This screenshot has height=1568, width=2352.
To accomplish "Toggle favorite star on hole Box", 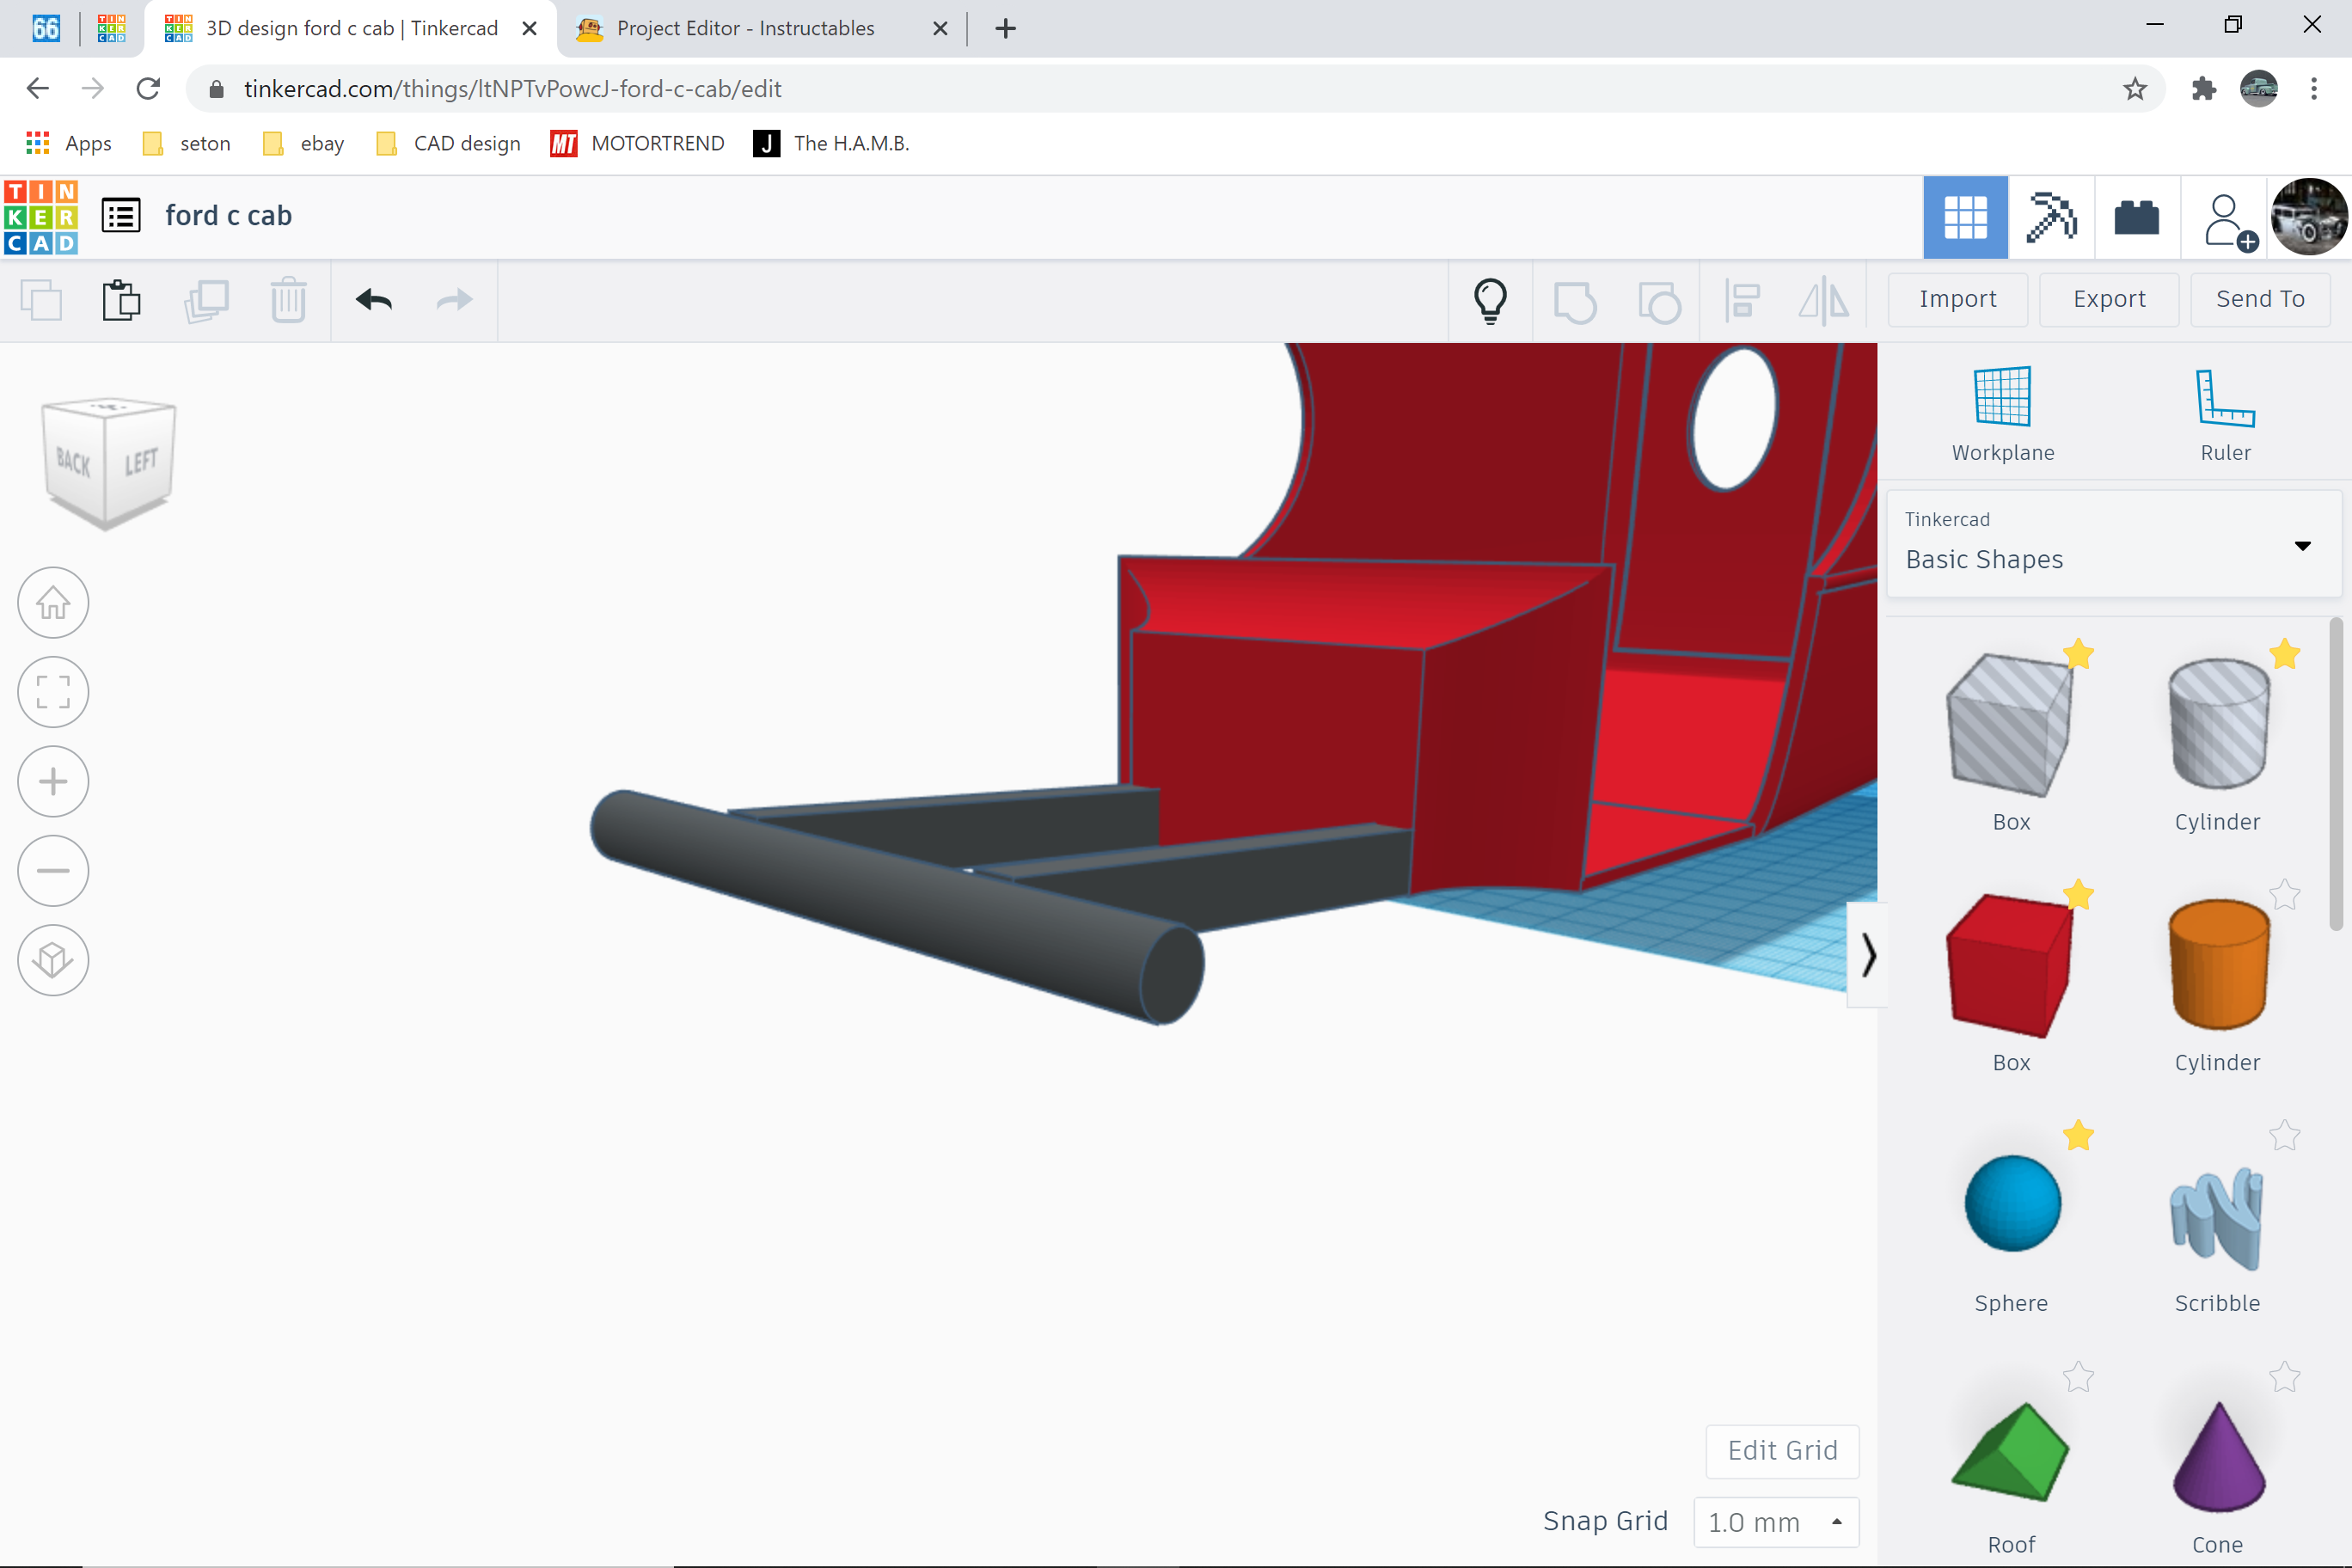I will [2079, 654].
